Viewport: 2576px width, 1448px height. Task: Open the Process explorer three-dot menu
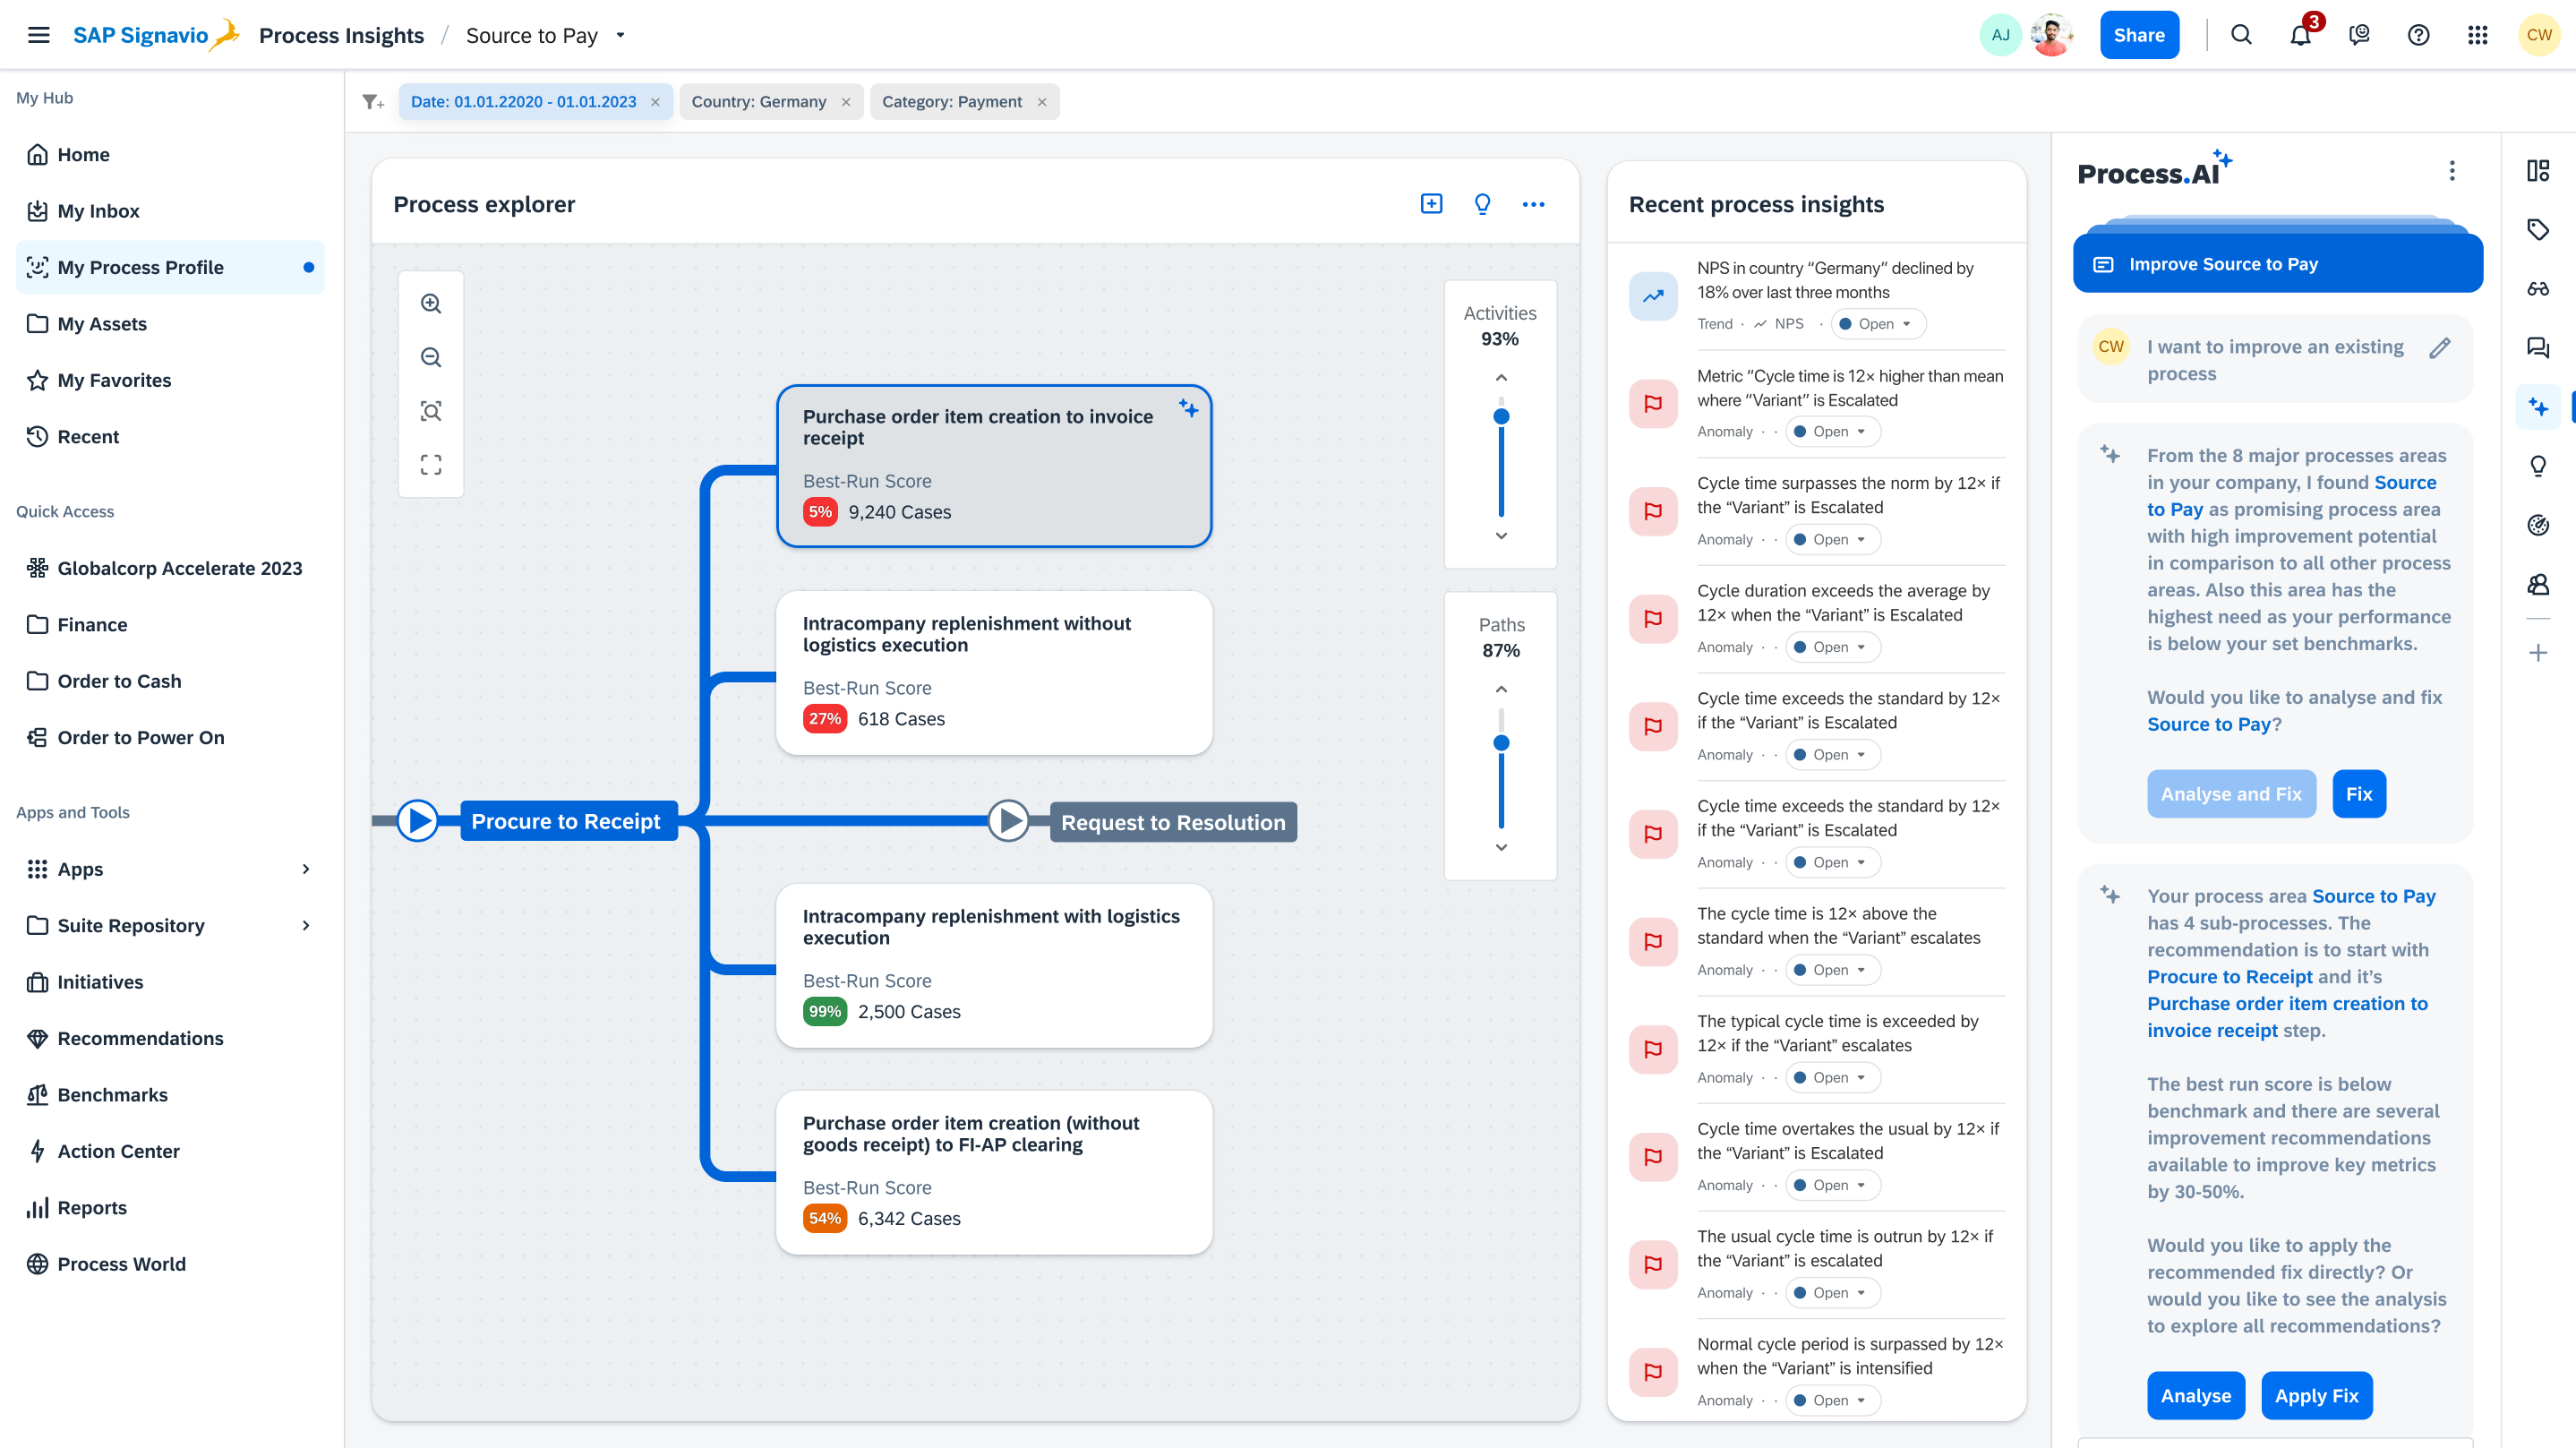[1533, 204]
